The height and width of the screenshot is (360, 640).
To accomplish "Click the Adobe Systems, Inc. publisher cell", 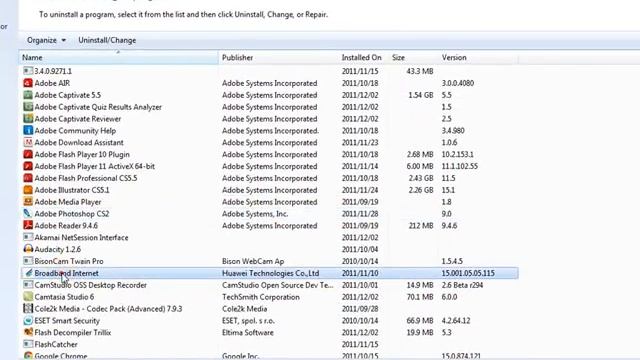I will 255,213.
